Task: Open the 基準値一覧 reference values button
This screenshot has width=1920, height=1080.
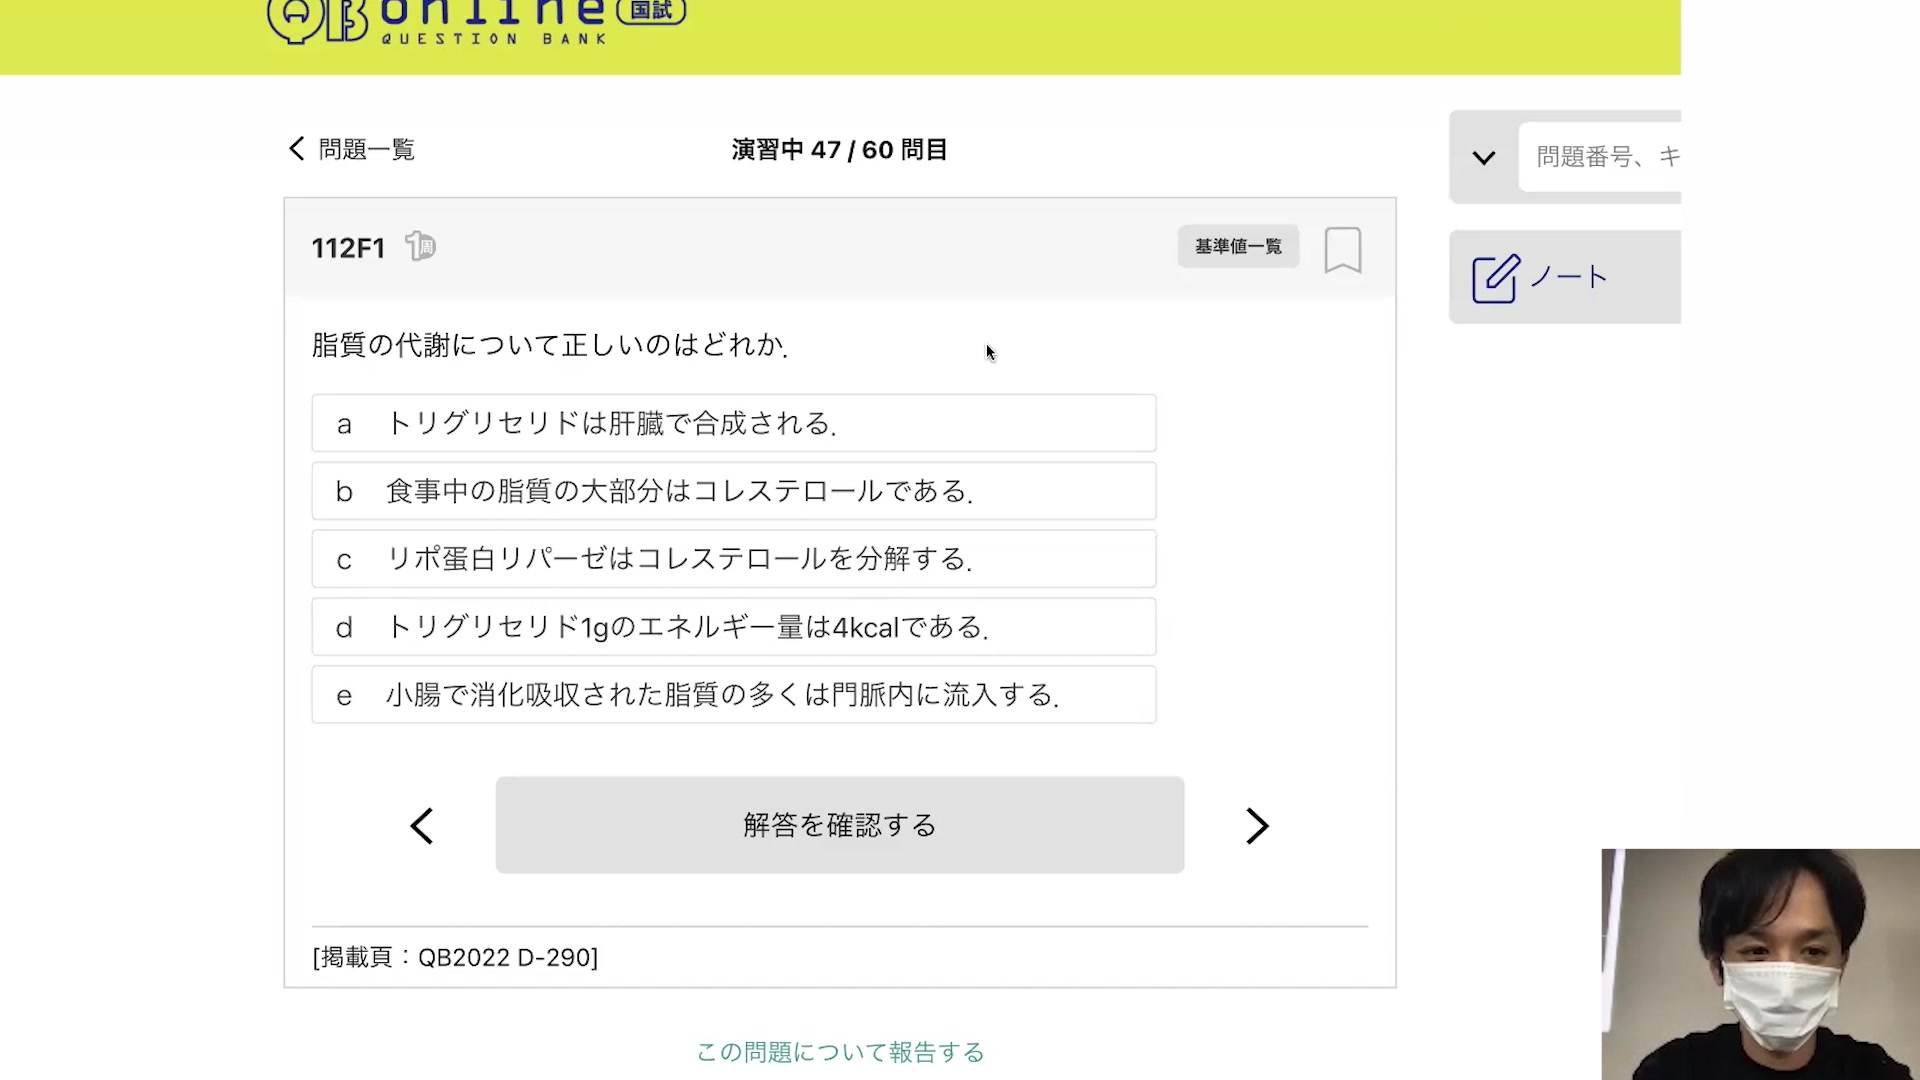Action: [x=1238, y=246]
